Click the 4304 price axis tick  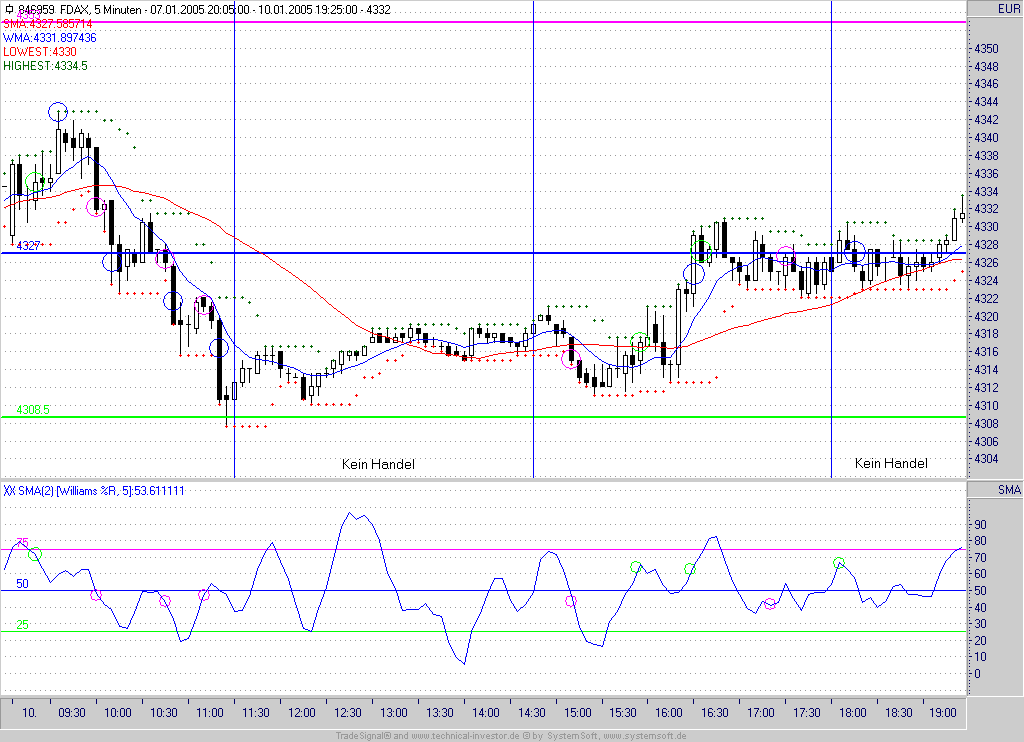[986, 459]
